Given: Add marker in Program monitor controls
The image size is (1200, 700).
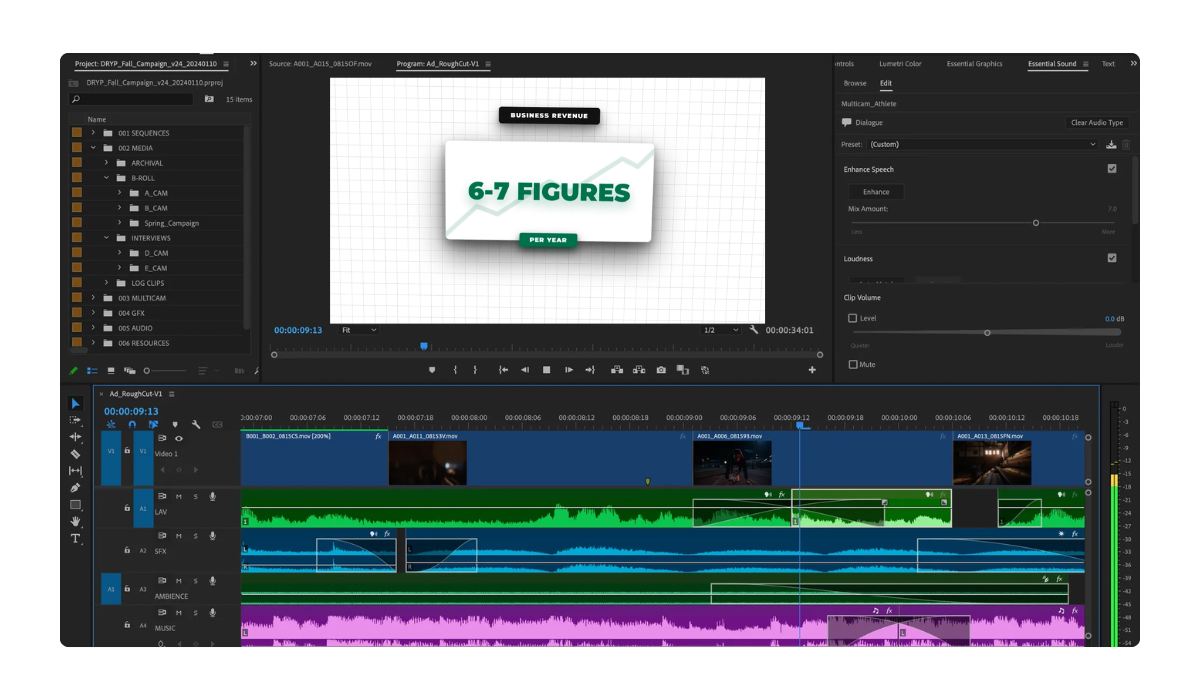Looking at the screenshot, I should coord(432,370).
